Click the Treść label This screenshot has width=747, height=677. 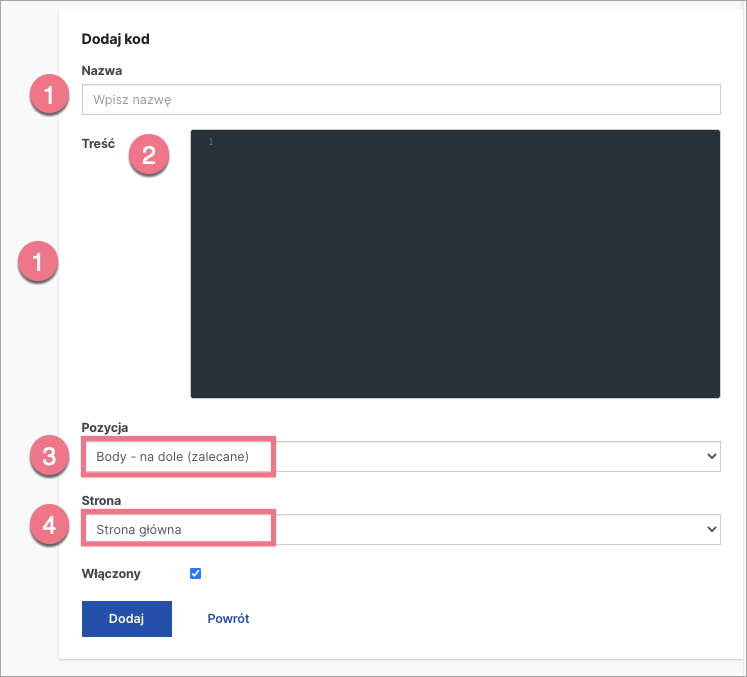click(98, 143)
